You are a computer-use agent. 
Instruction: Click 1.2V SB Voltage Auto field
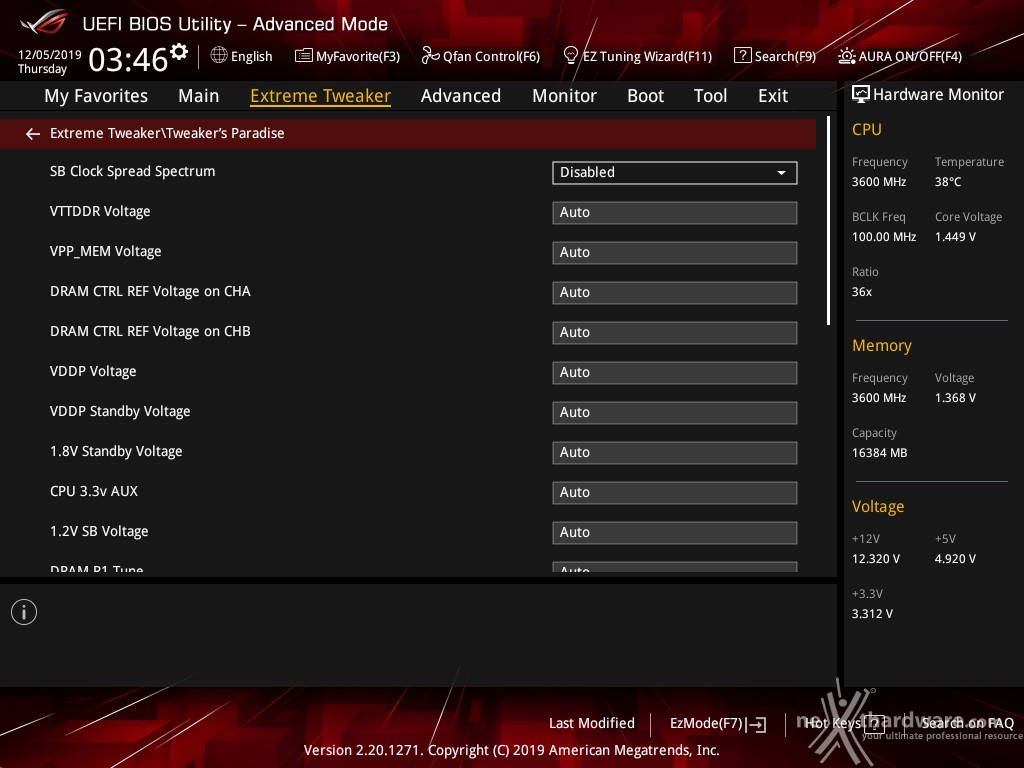[x=675, y=533]
